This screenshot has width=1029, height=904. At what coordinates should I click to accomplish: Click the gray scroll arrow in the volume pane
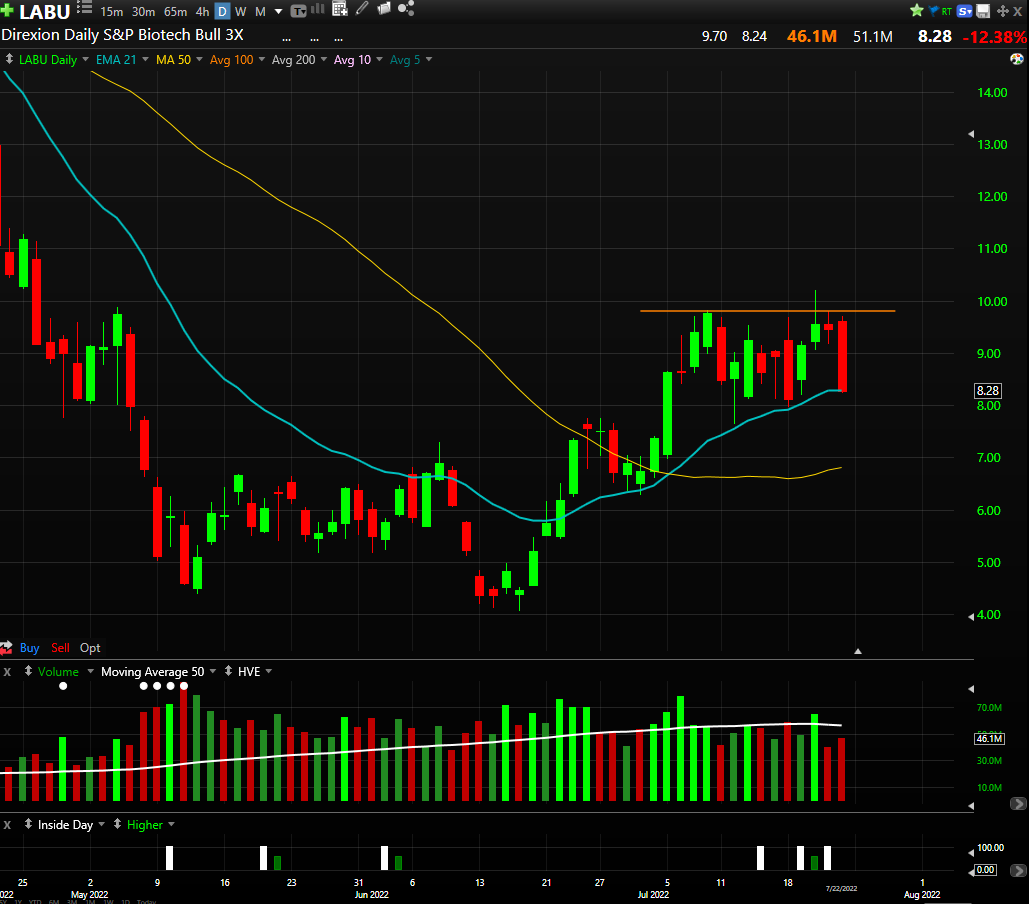coord(1018,804)
